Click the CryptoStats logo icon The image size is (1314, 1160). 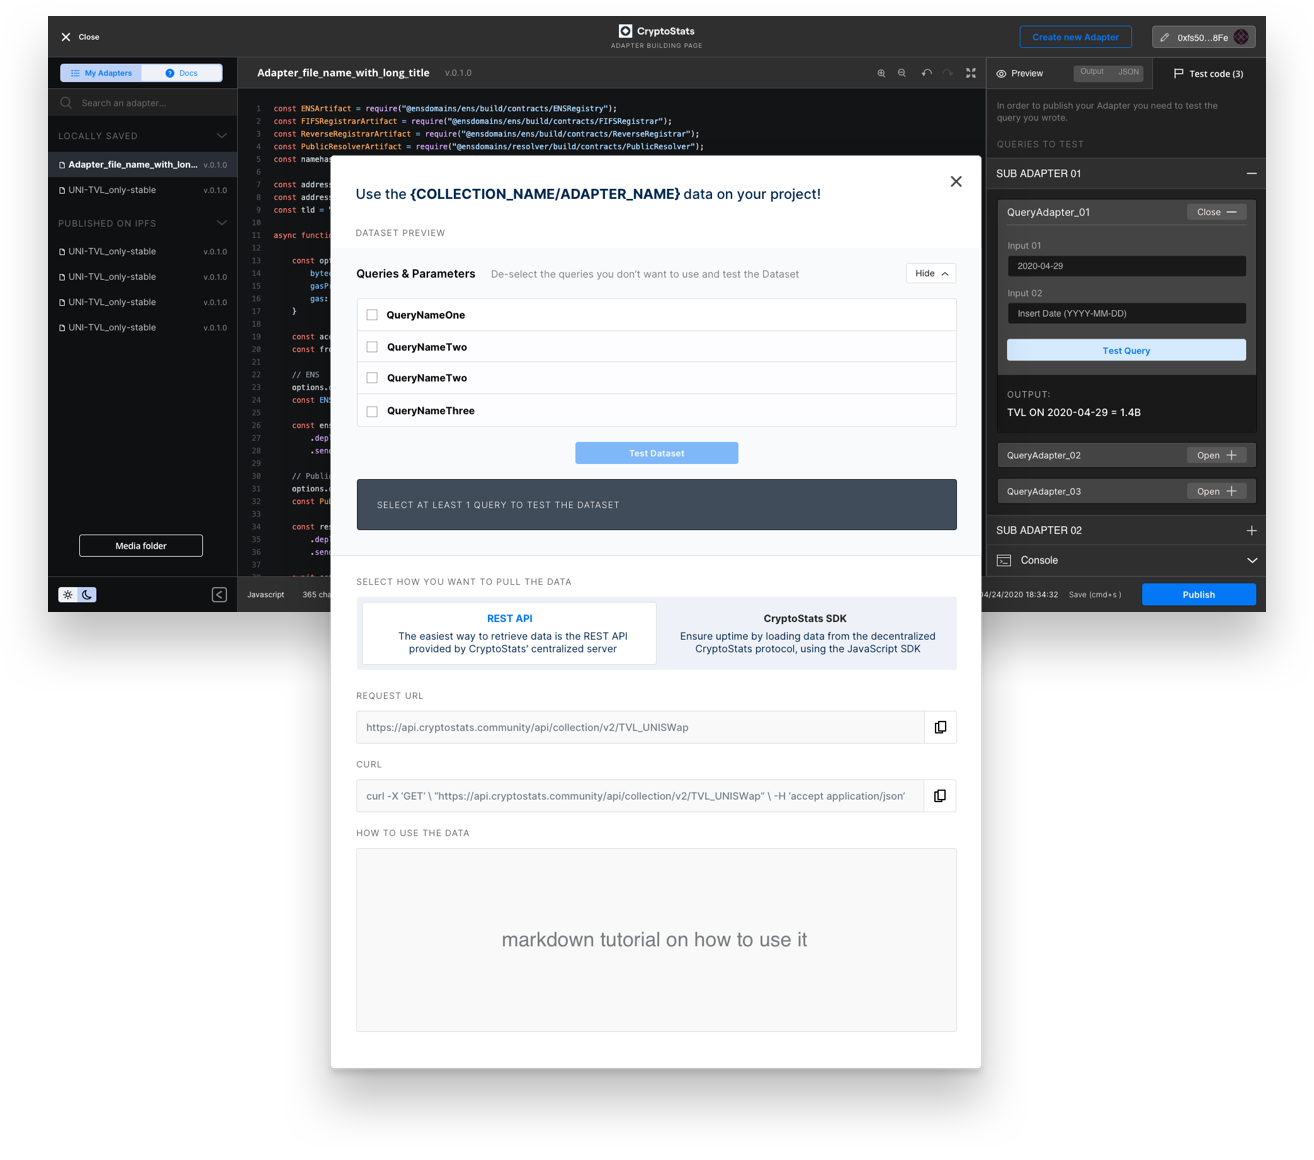(625, 31)
